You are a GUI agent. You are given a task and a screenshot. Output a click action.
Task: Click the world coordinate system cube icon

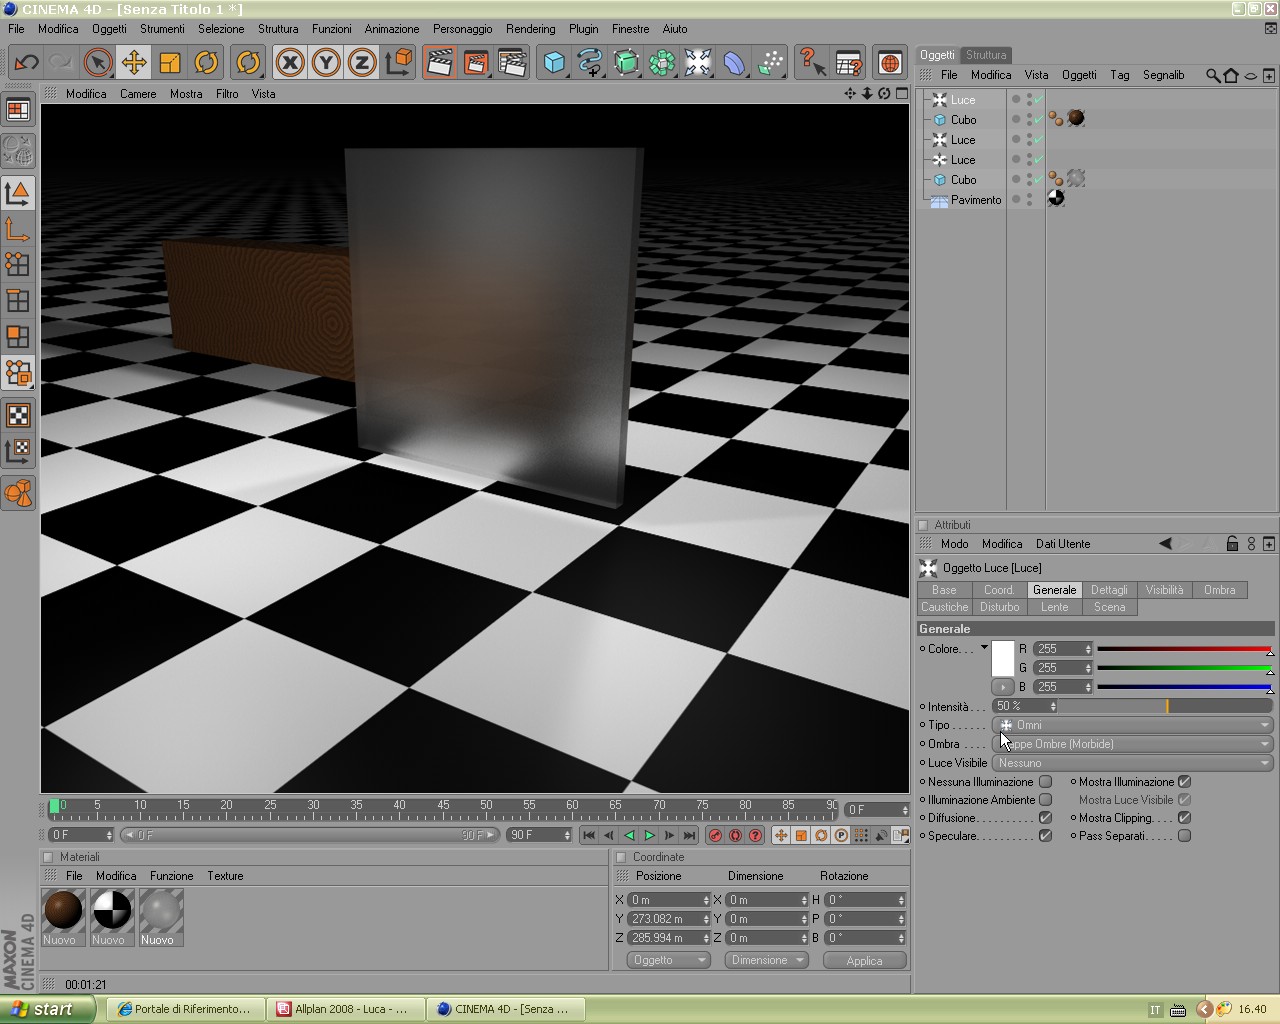point(398,63)
